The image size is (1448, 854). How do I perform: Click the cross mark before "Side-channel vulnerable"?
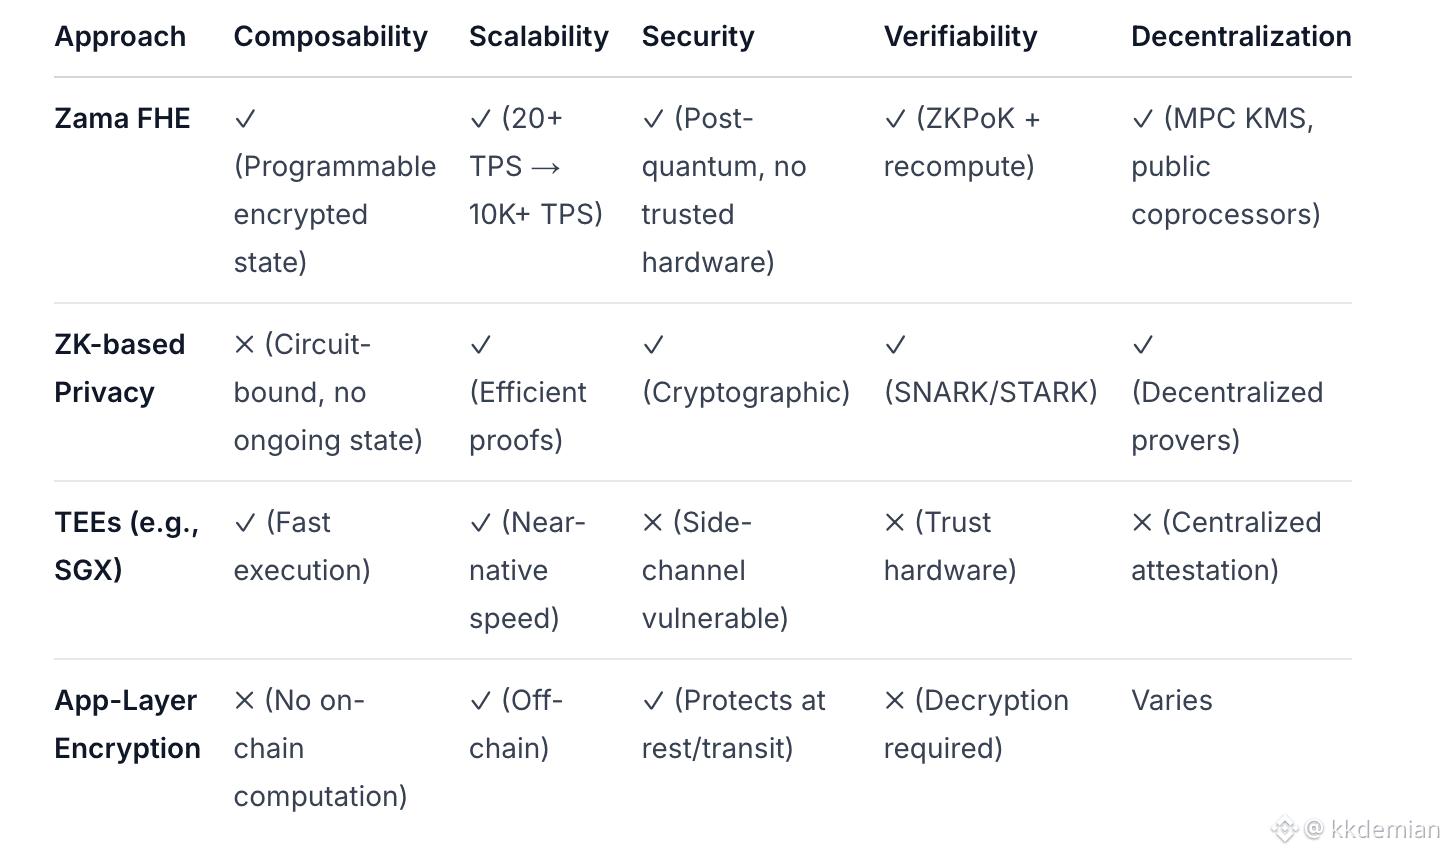(x=653, y=523)
